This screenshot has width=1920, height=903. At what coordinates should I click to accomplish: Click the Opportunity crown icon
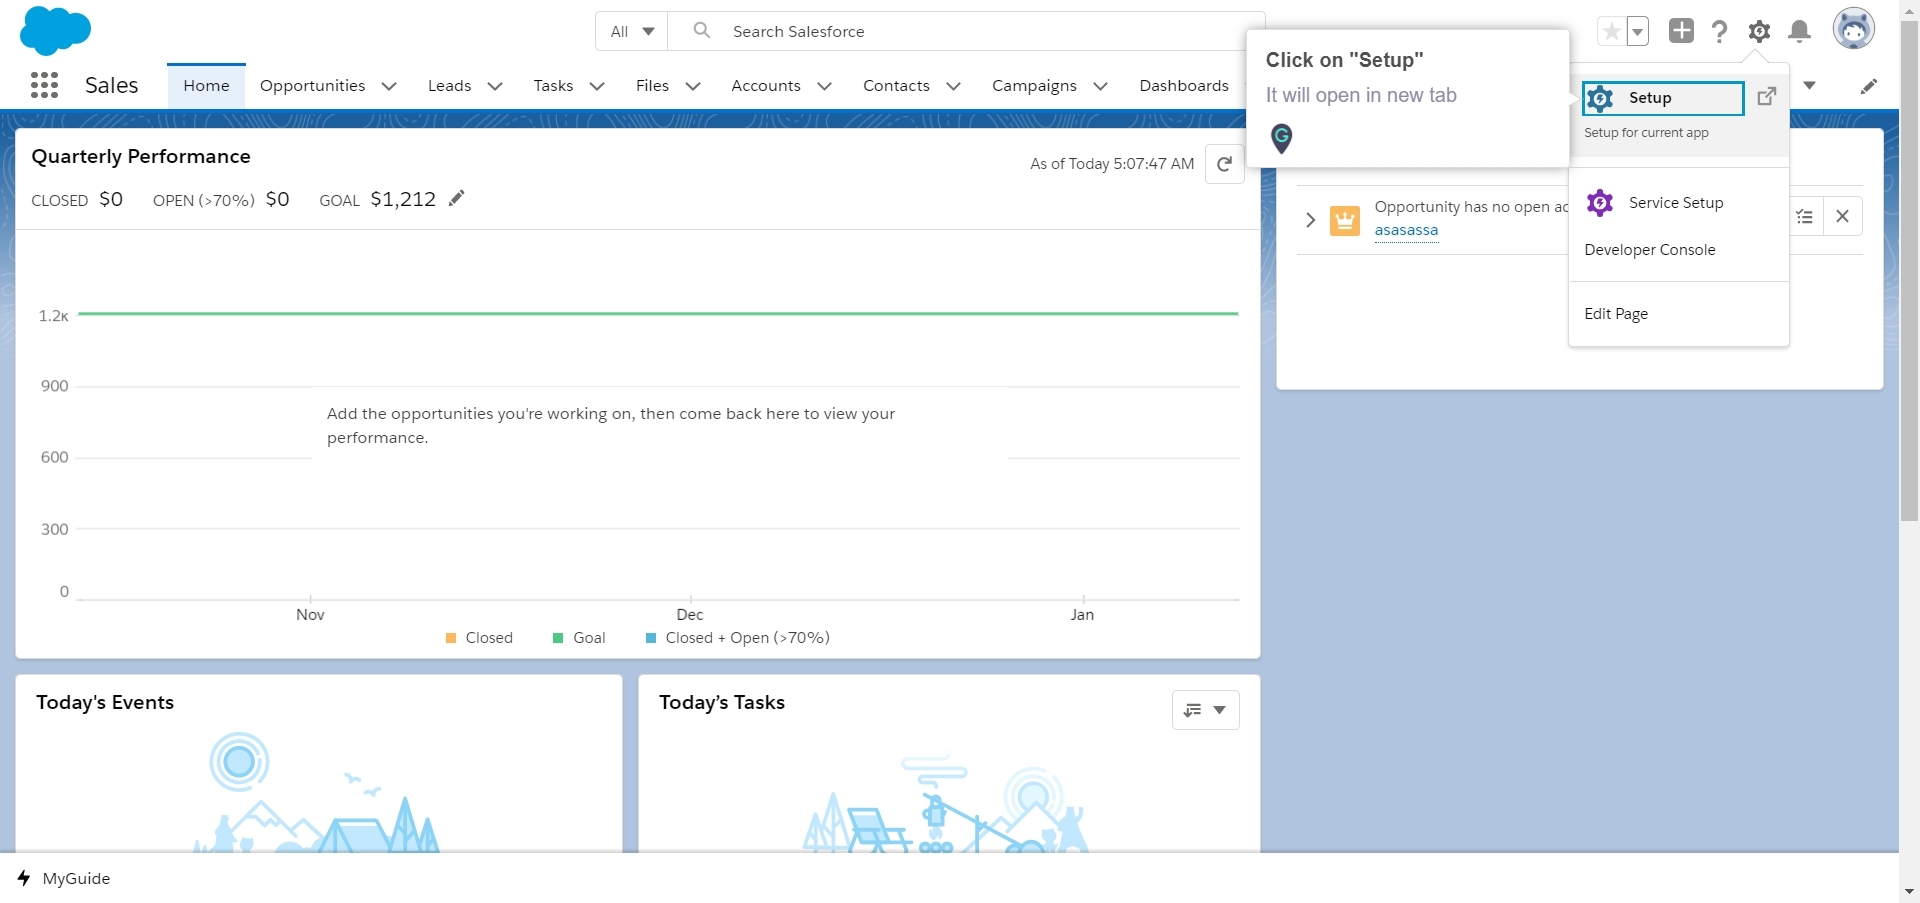tap(1344, 220)
